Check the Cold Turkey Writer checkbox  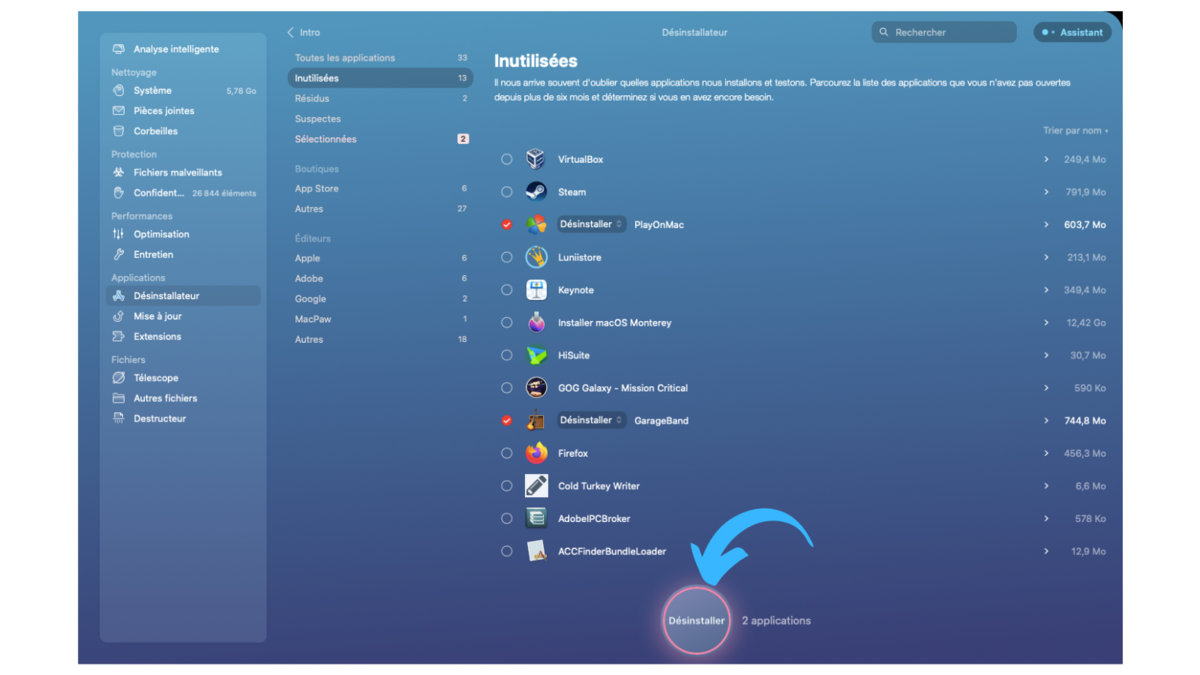[507, 486]
